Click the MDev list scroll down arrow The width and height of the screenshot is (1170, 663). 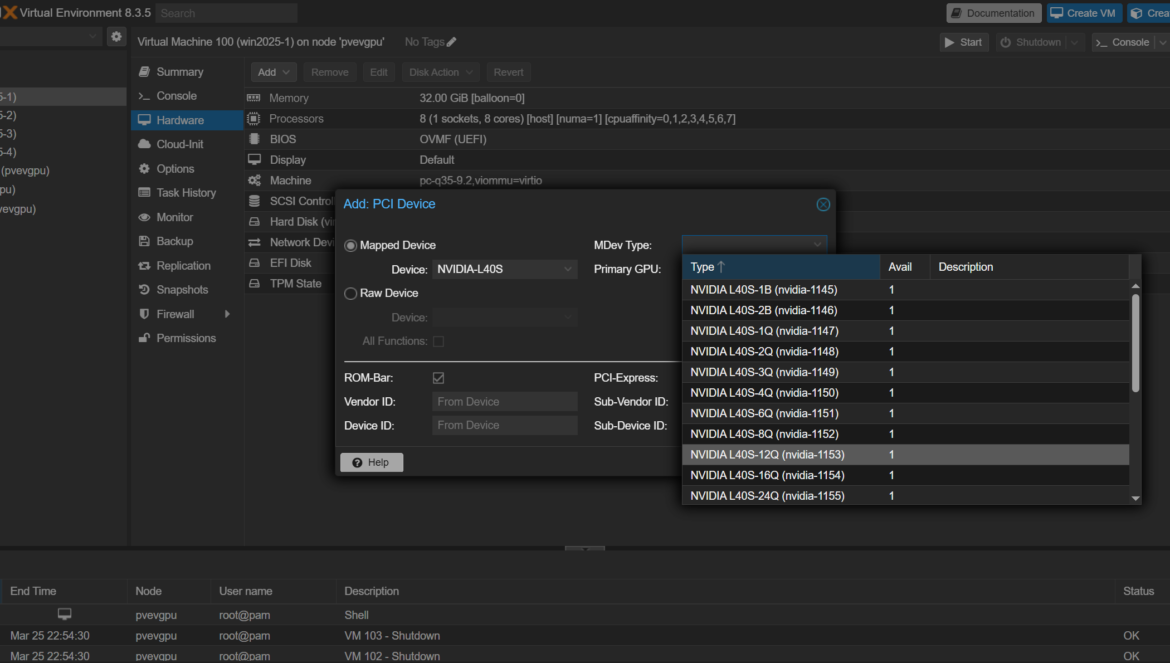click(x=1136, y=498)
